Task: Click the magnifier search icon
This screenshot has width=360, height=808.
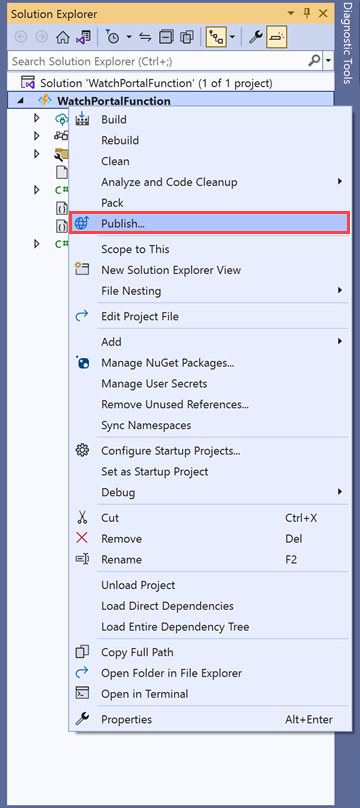Action: [x=314, y=61]
